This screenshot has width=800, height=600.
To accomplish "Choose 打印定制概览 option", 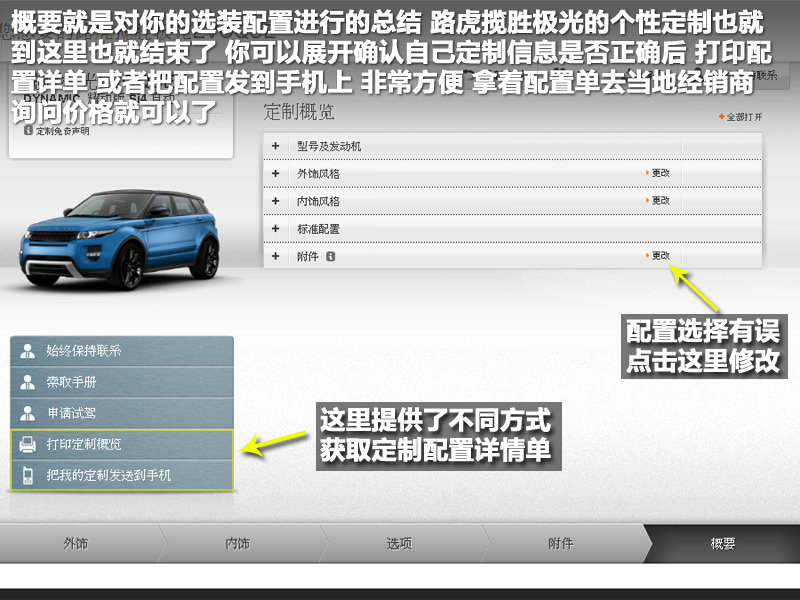I will pos(122,444).
